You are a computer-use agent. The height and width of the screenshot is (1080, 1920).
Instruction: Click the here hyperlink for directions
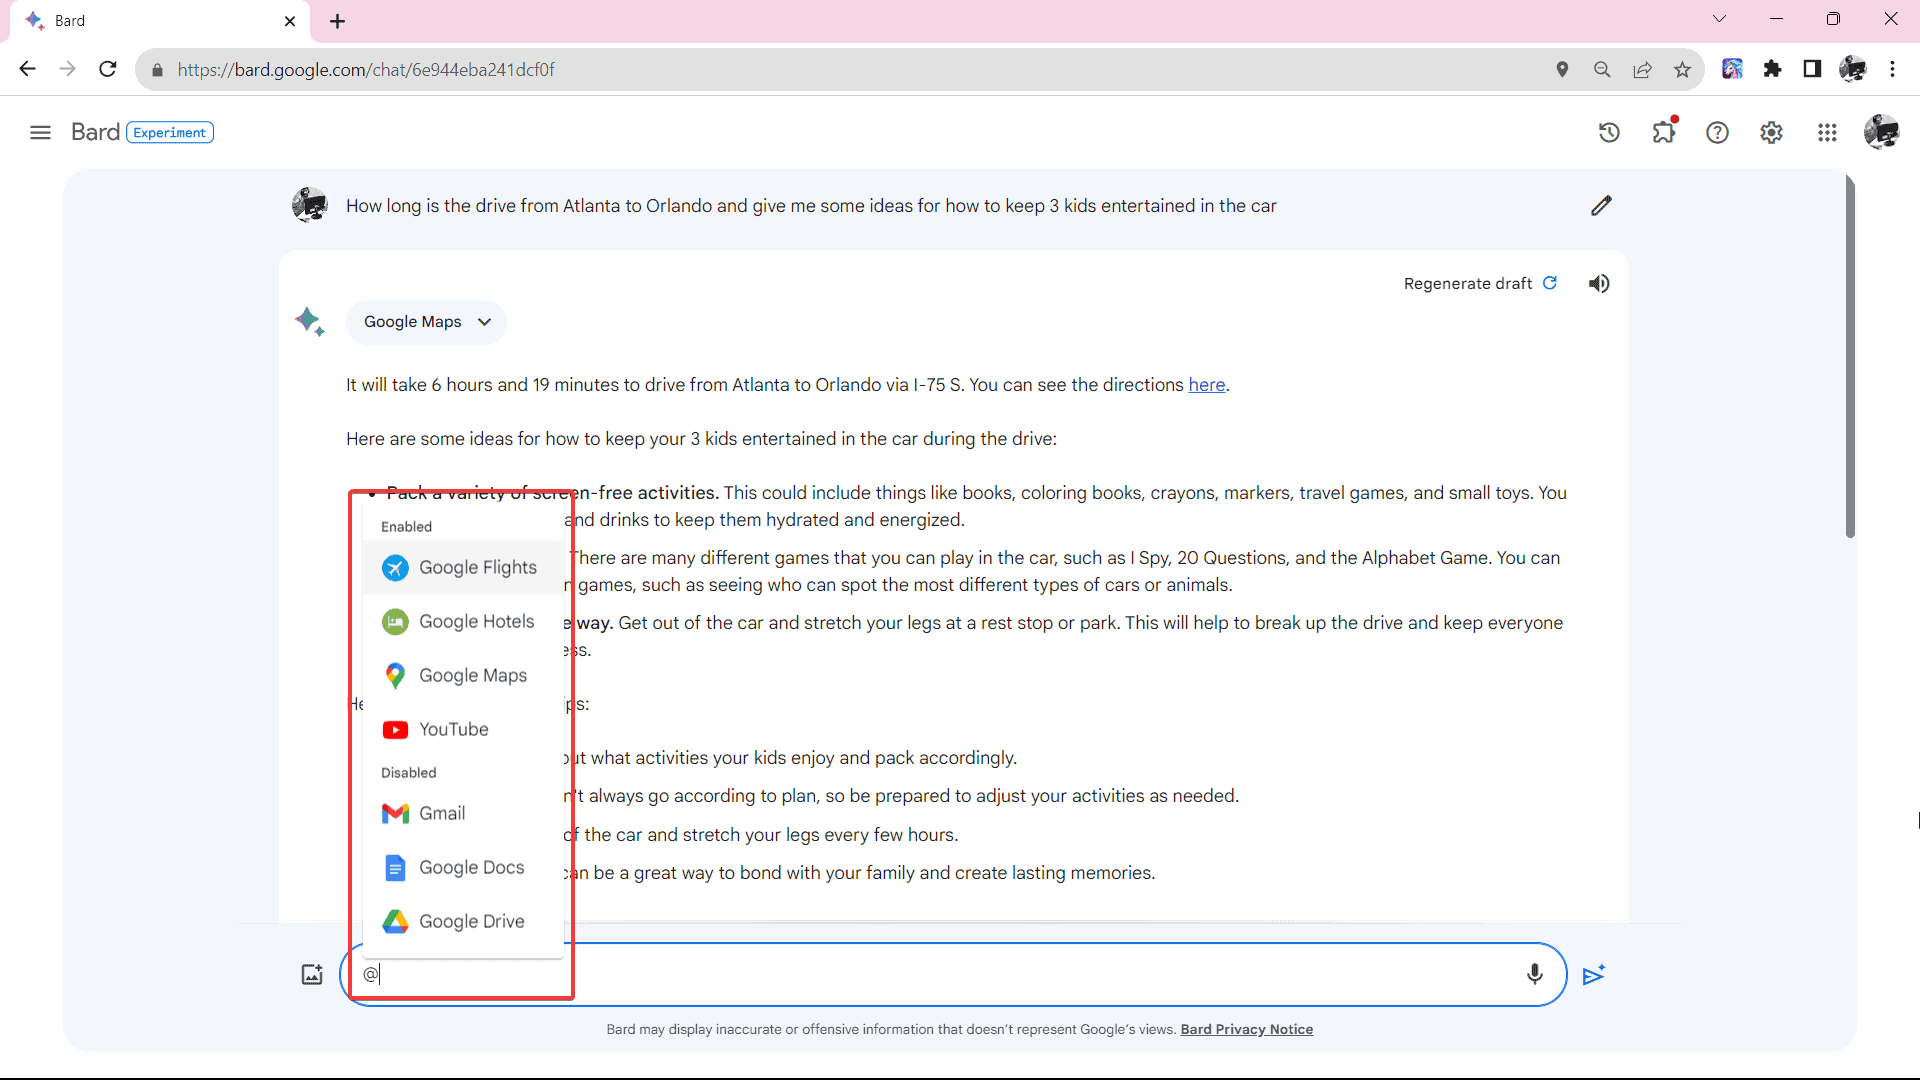coord(1207,385)
